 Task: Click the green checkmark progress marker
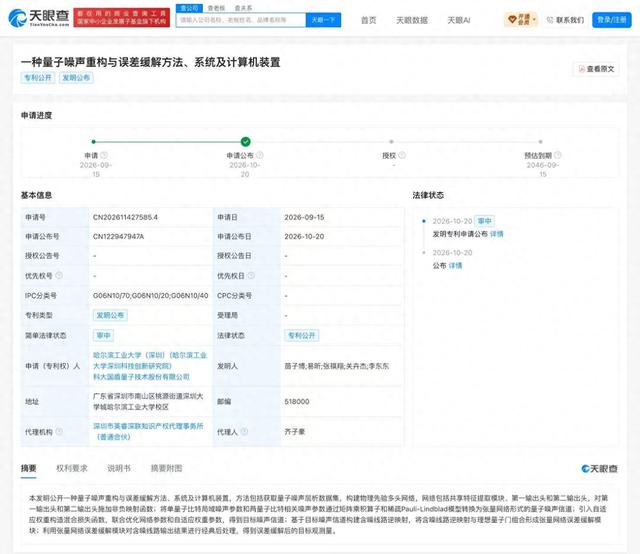click(245, 142)
